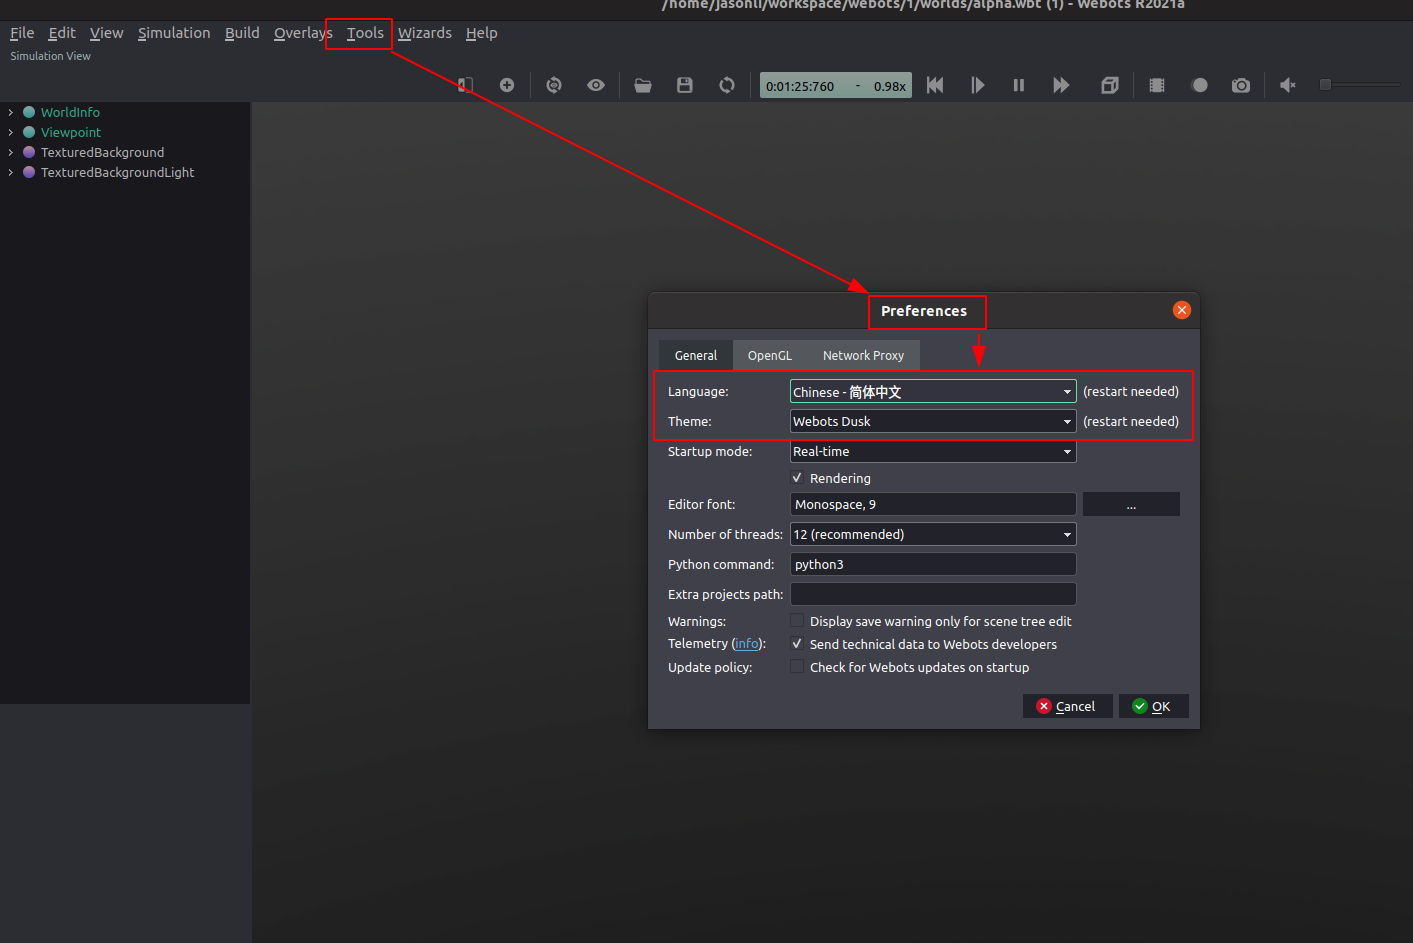Reload the world with the circular arrows icon
The height and width of the screenshot is (943, 1413).
[x=727, y=85]
